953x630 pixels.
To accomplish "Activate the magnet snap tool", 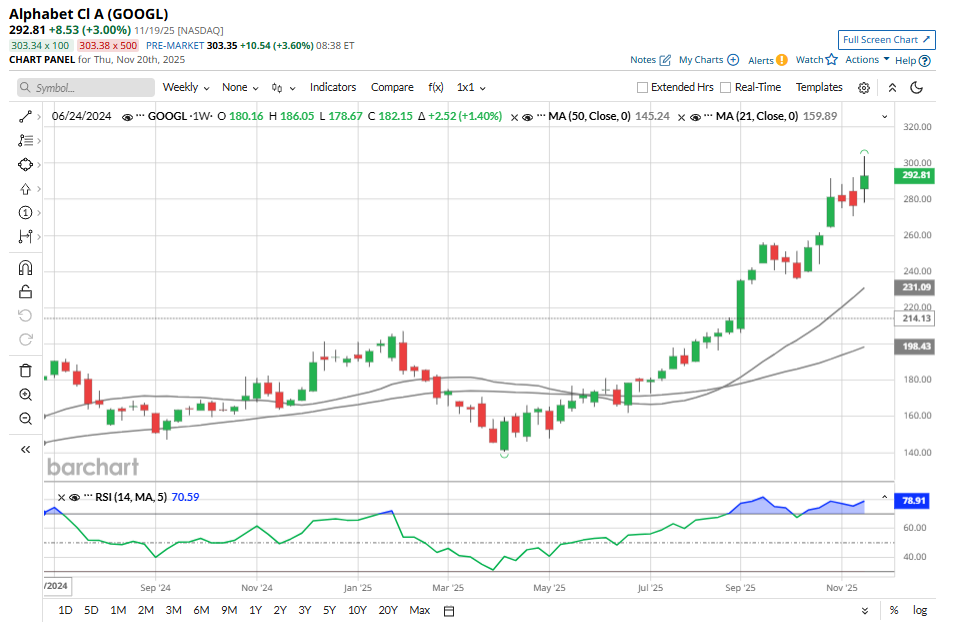I will click(25, 267).
